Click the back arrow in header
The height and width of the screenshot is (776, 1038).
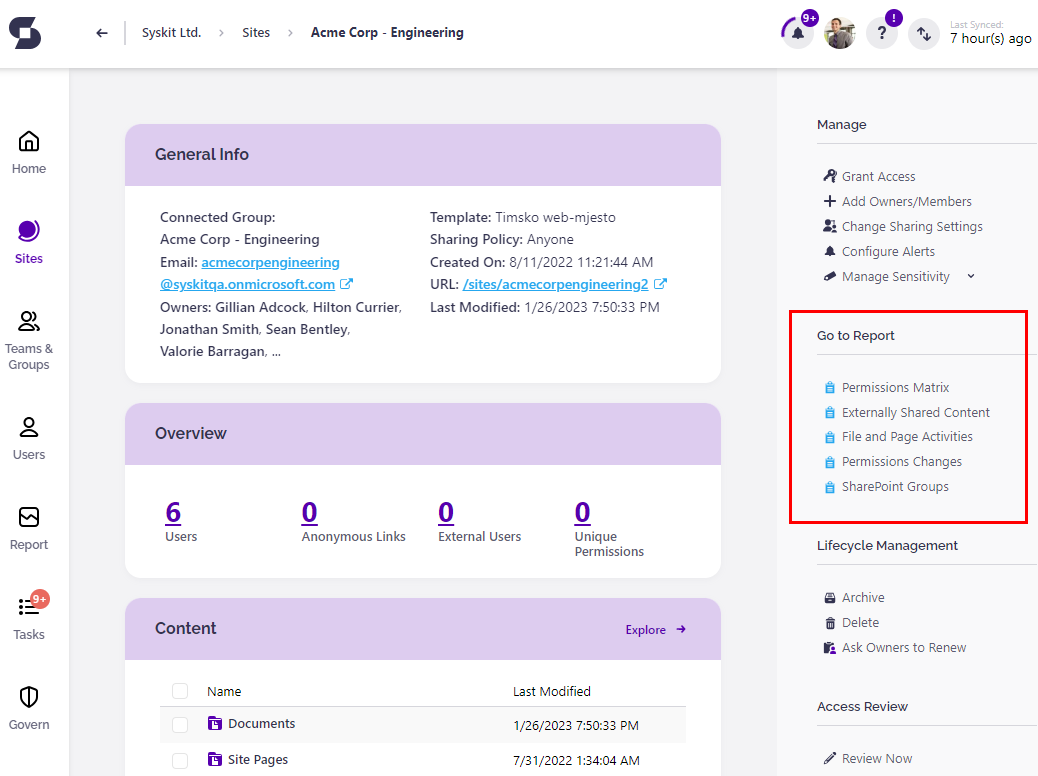(102, 33)
